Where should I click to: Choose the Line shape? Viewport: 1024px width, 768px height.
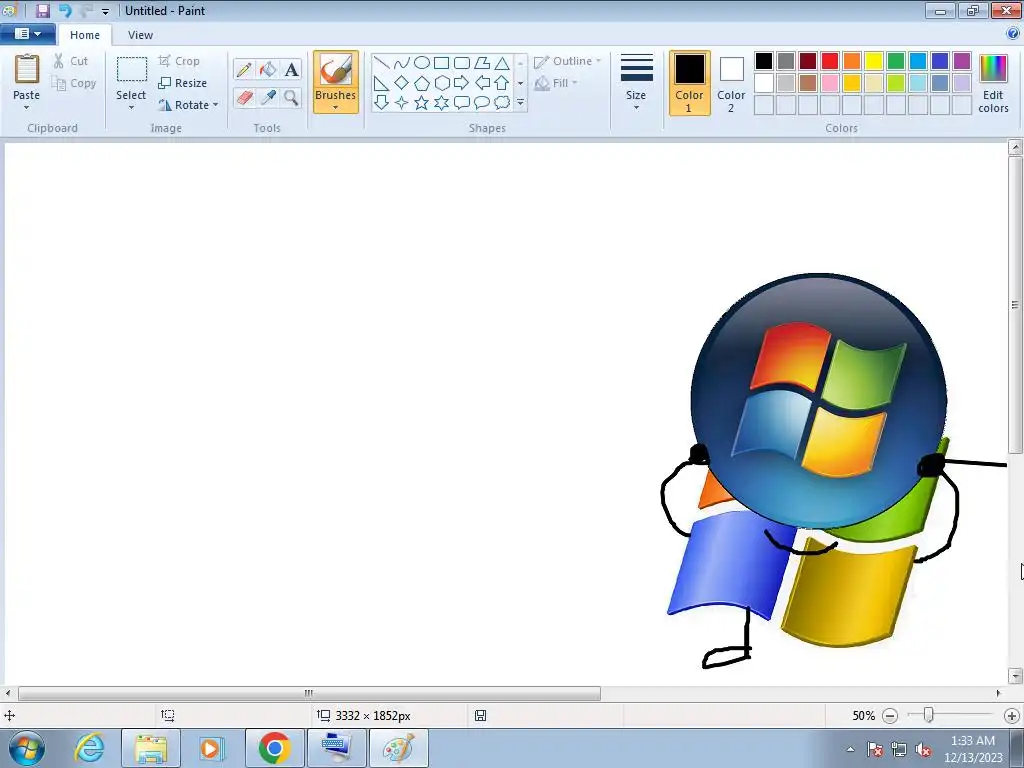click(x=382, y=63)
